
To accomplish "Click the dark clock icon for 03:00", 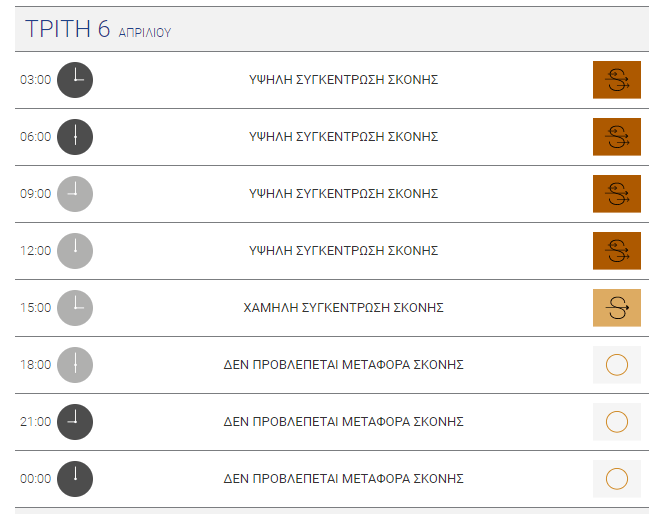I will [75, 80].
